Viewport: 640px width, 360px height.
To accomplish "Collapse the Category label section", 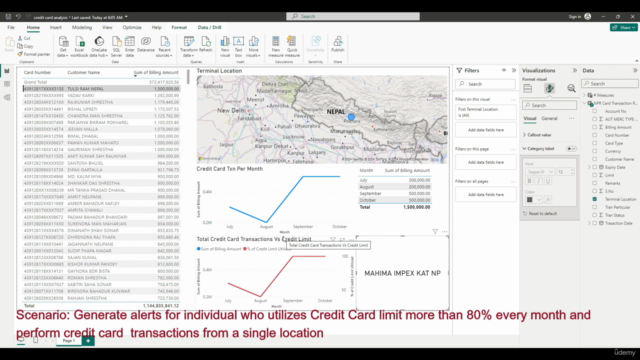I will [x=524, y=149].
